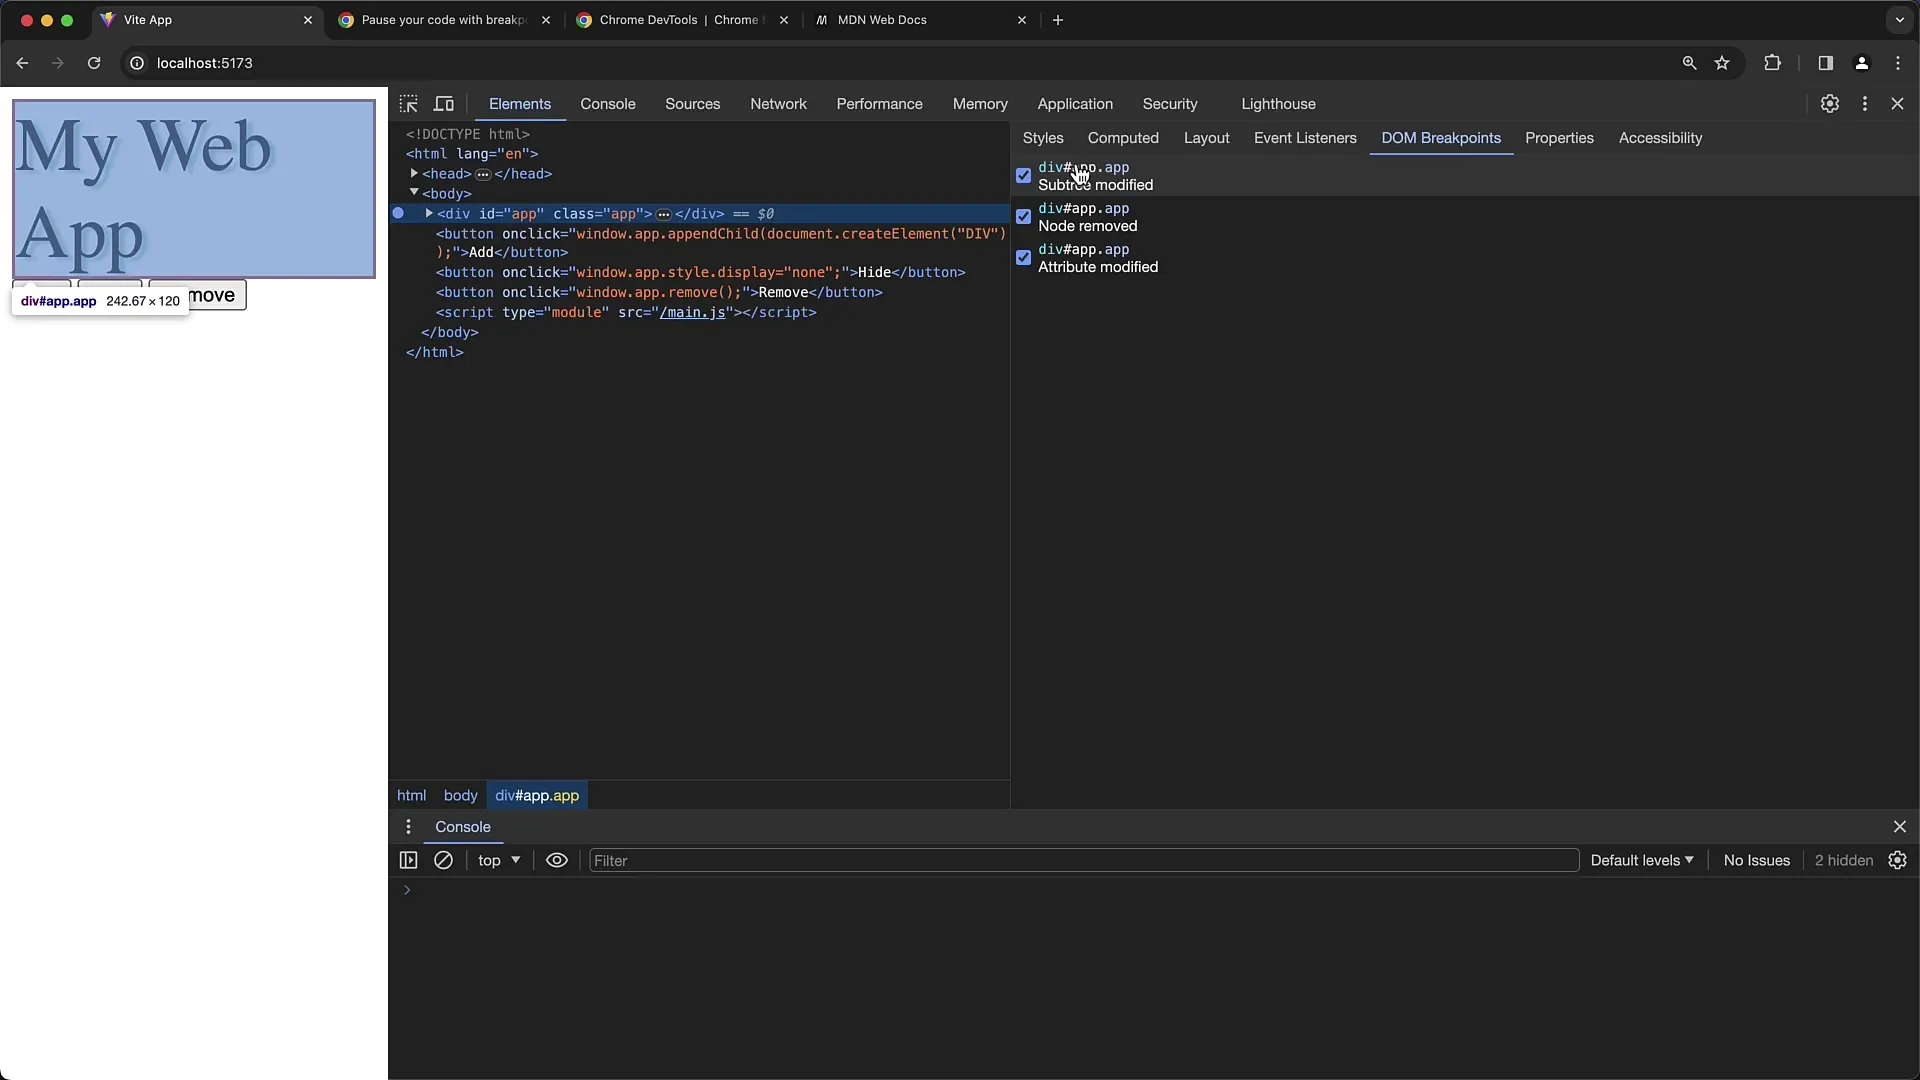
Task: Open the Default levels dropdown
Action: (x=1640, y=858)
